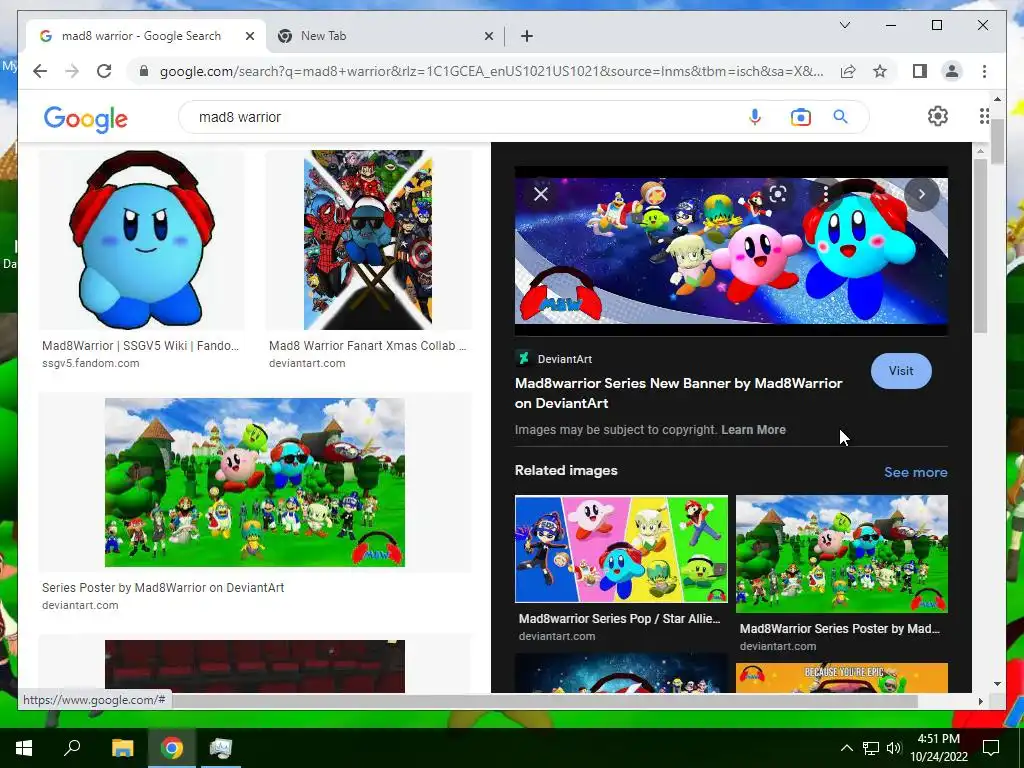Screen dimensions: 1024x768
Task: Open tab search dropdown arrow
Action: (844, 25)
